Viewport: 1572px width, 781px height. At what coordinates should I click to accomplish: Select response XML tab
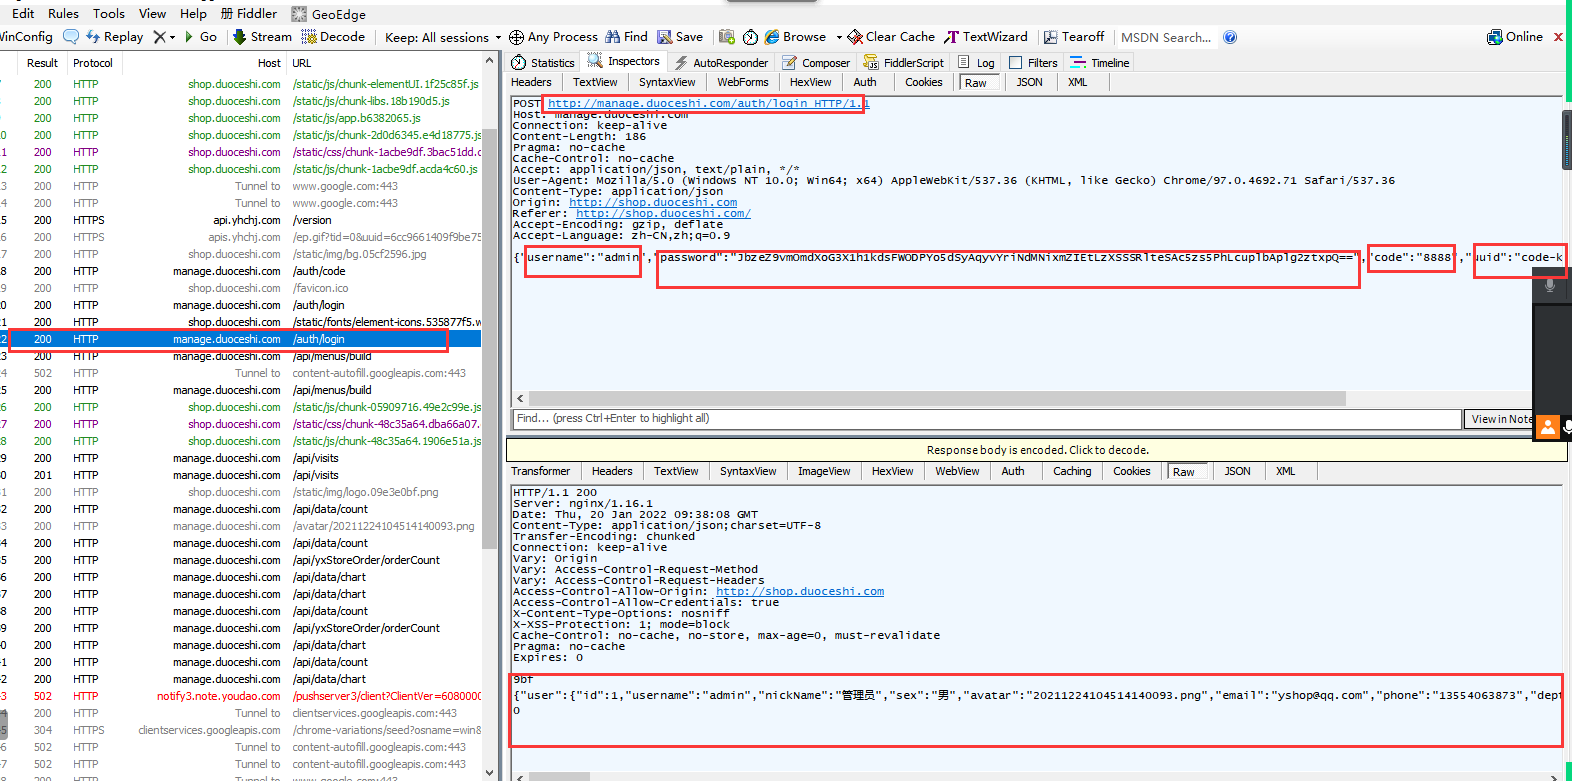(1285, 471)
